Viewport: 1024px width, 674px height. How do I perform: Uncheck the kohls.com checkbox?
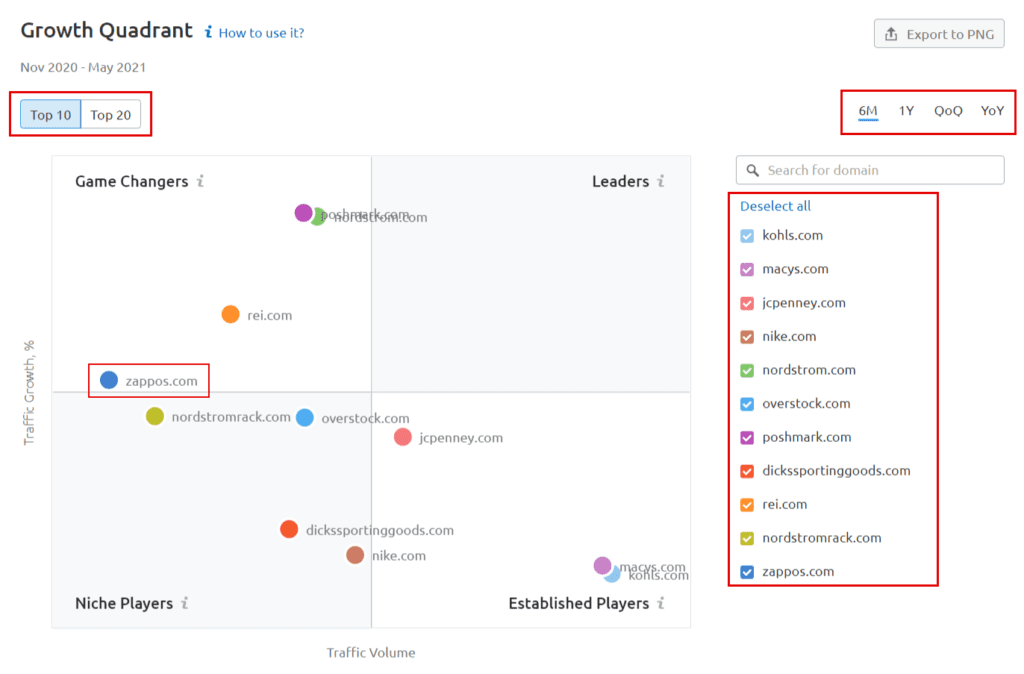tap(747, 236)
